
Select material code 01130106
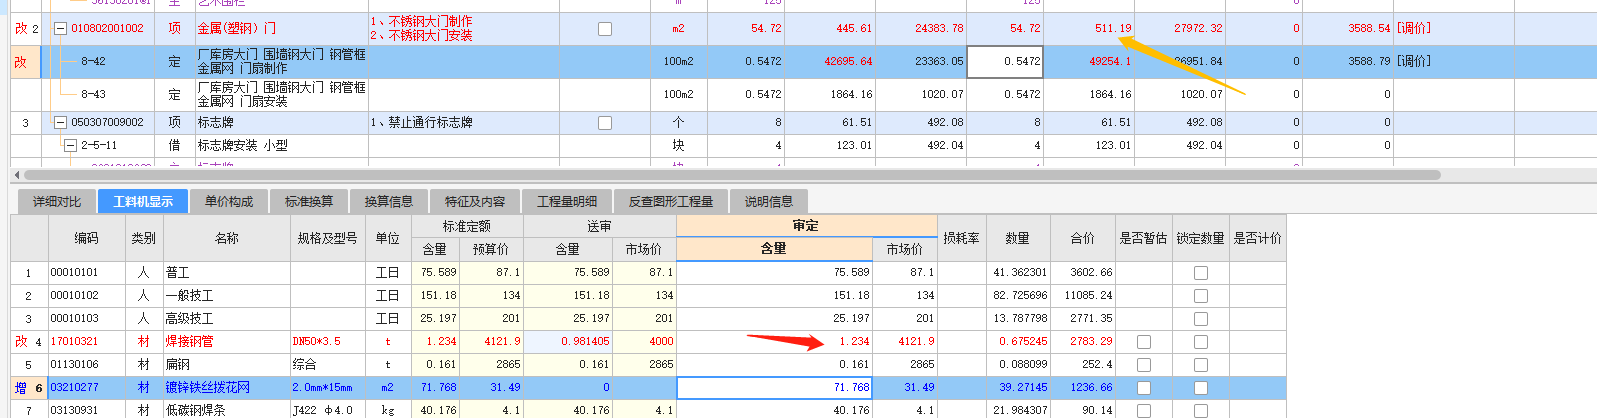coord(75,365)
